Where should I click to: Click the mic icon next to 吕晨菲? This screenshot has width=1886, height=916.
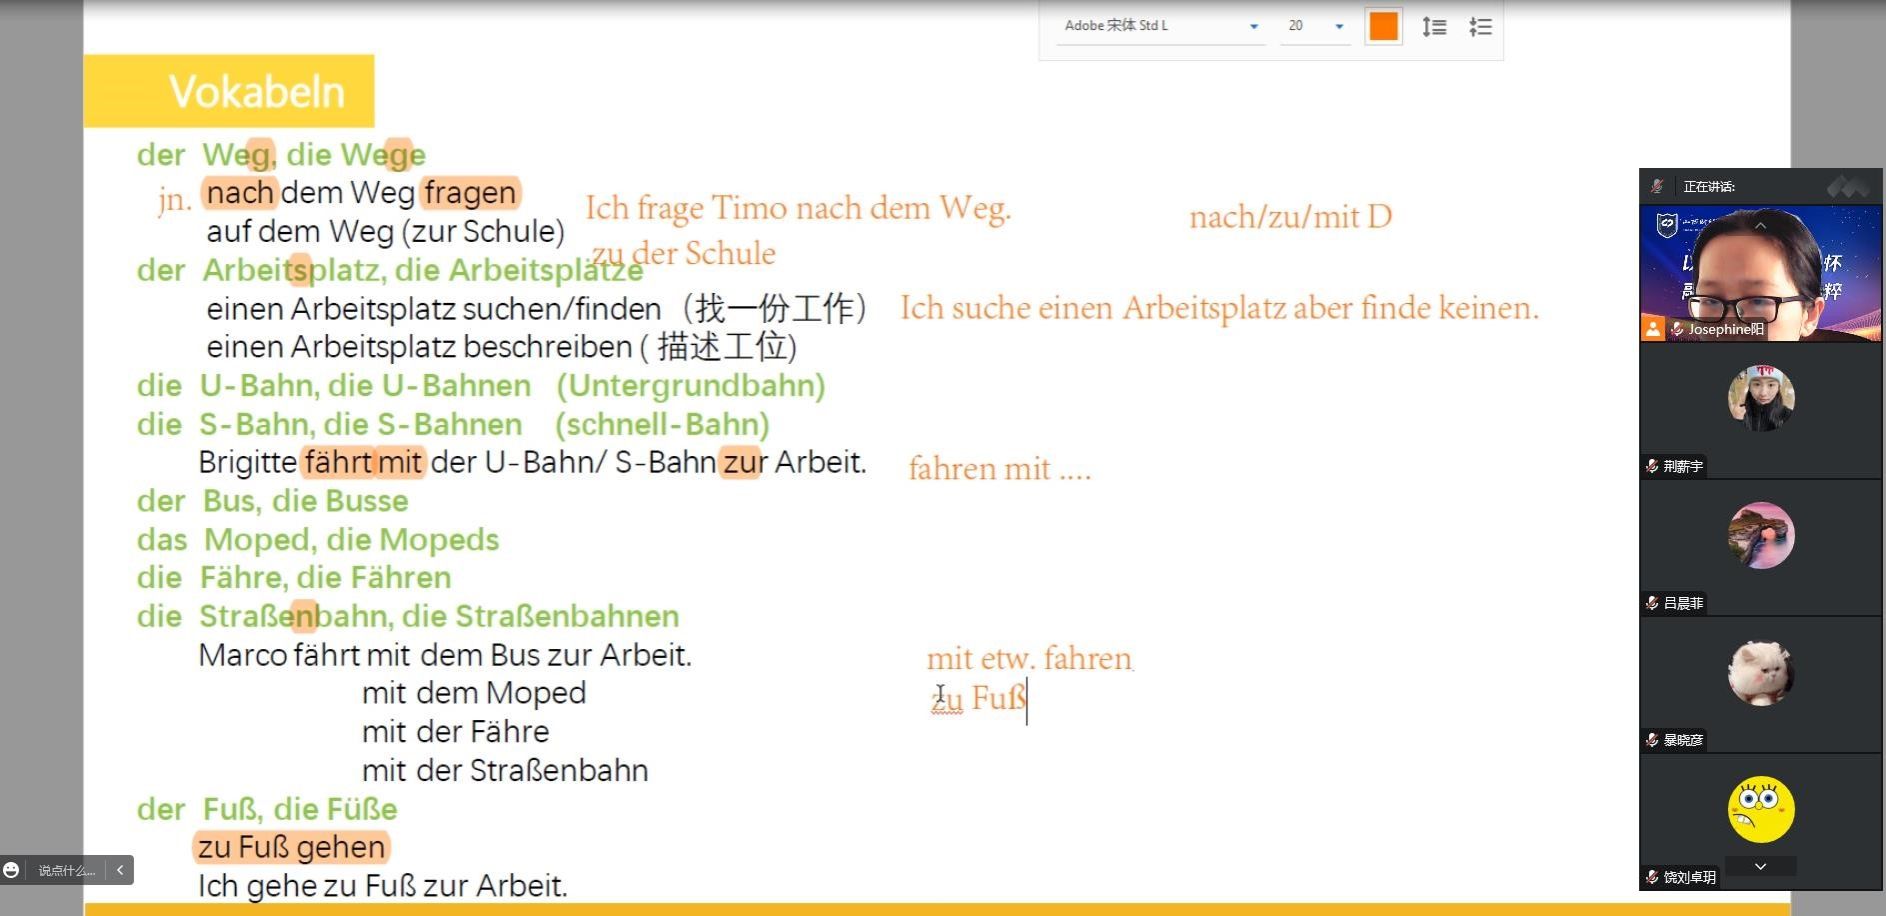pos(1652,603)
